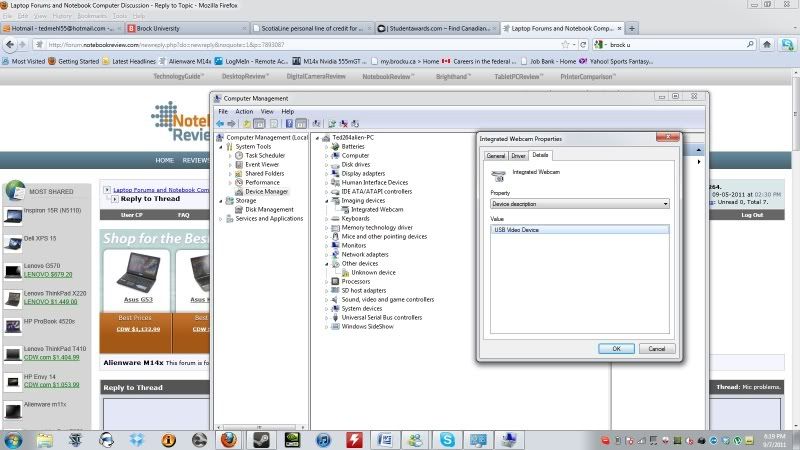Open Microsoft Word icon in taskbar
The image size is (800, 450).
tap(385, 439)
